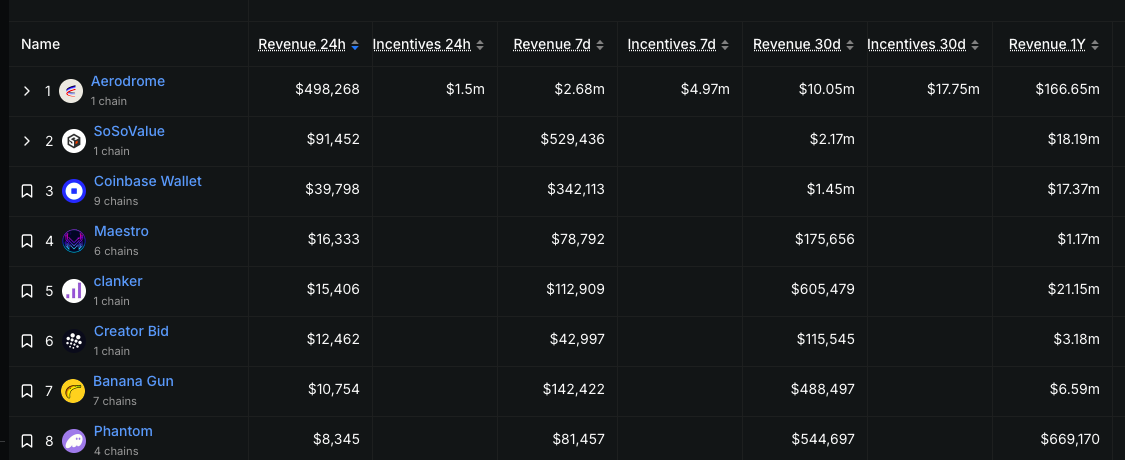Click "6 chains" under Maestro
Viewport: 1125px width, 460px height.
point(116,251)
